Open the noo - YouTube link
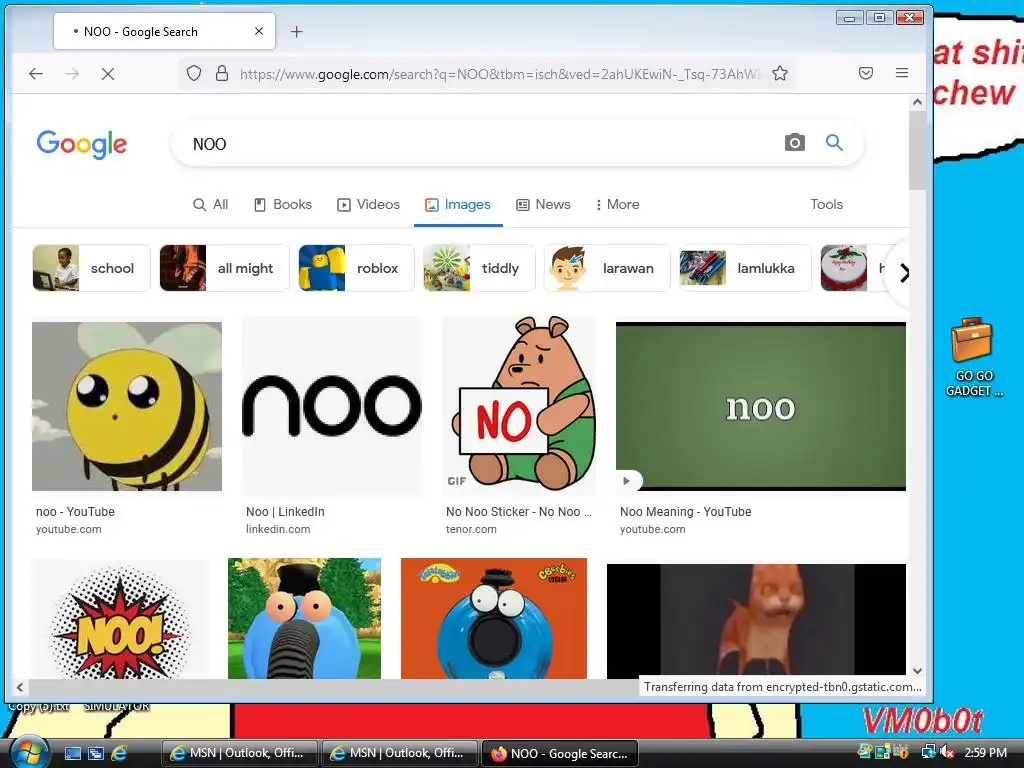The image size is (1024, 768). [75, 512]
